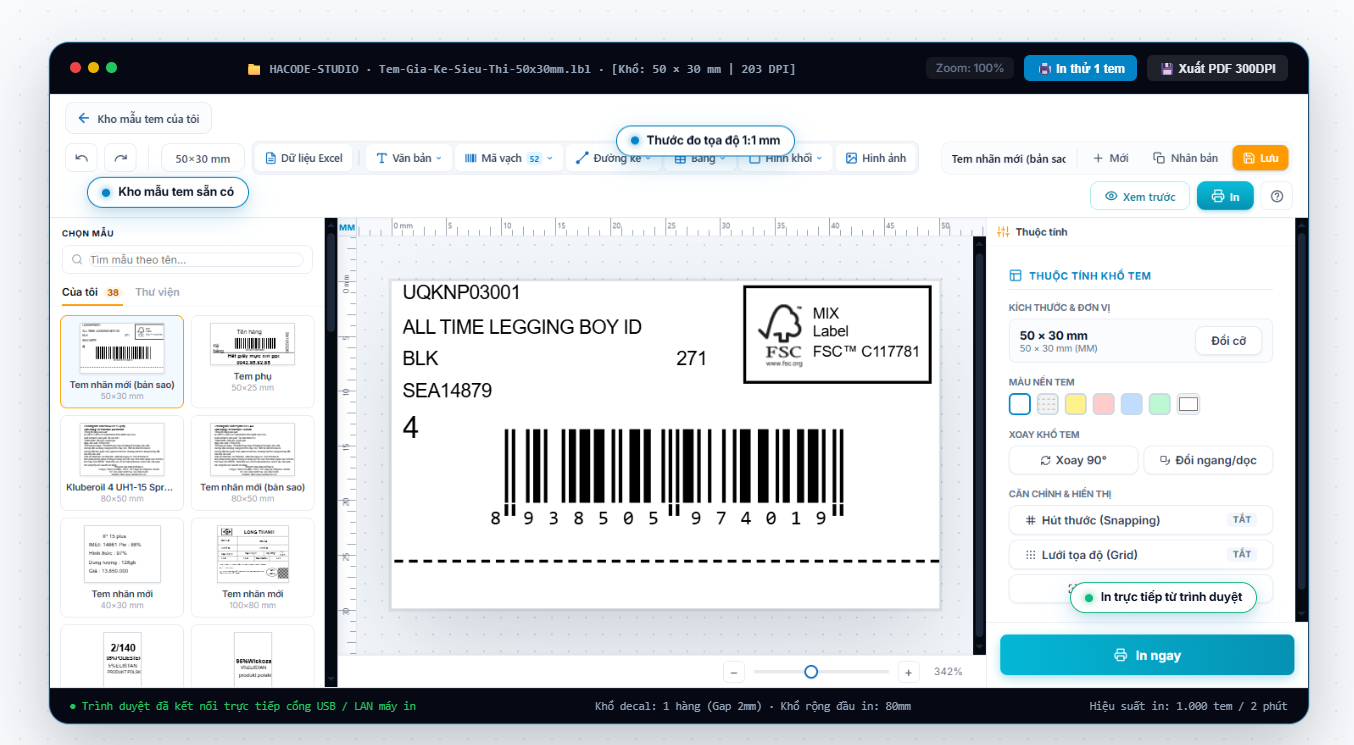Click In thử 1 tem test print

[1082, 68]
